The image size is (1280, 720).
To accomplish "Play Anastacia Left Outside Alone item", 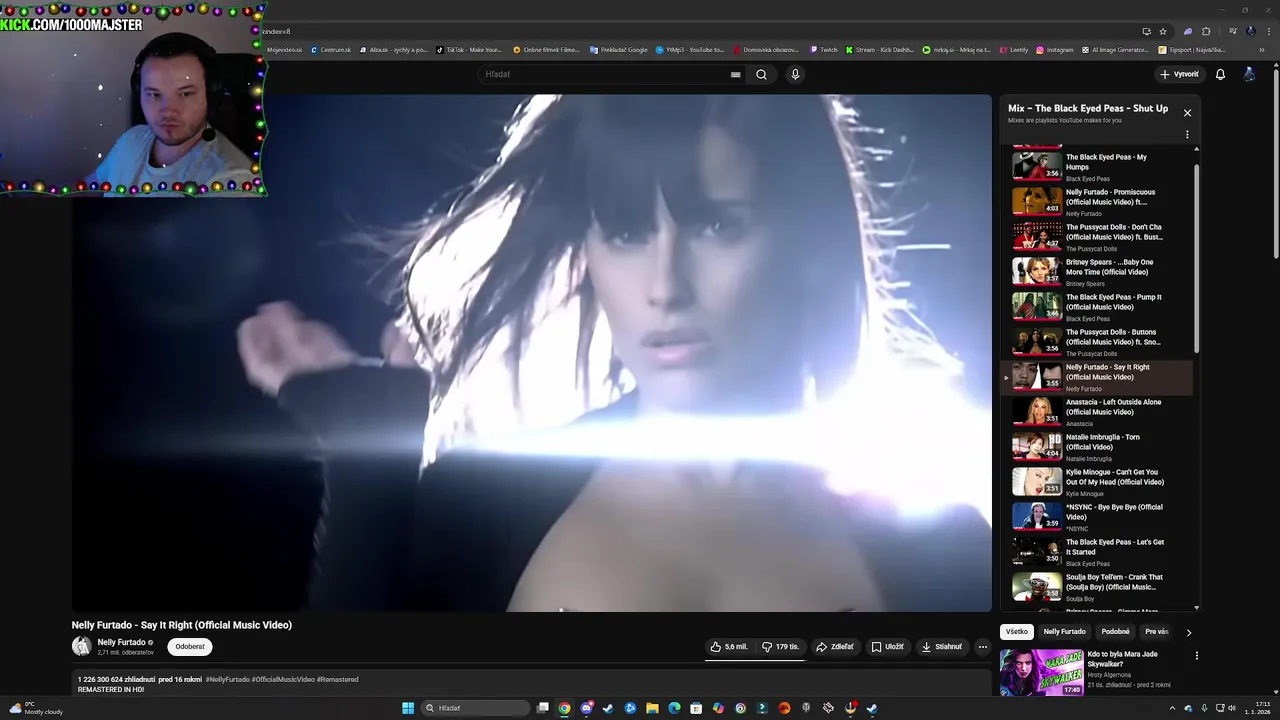I will (x=1097, y=411).
